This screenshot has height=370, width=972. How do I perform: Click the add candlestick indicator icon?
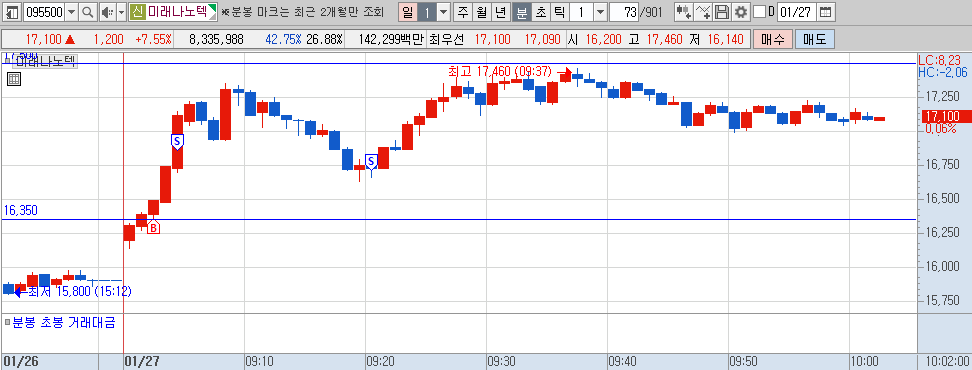(x=683, y=12)
